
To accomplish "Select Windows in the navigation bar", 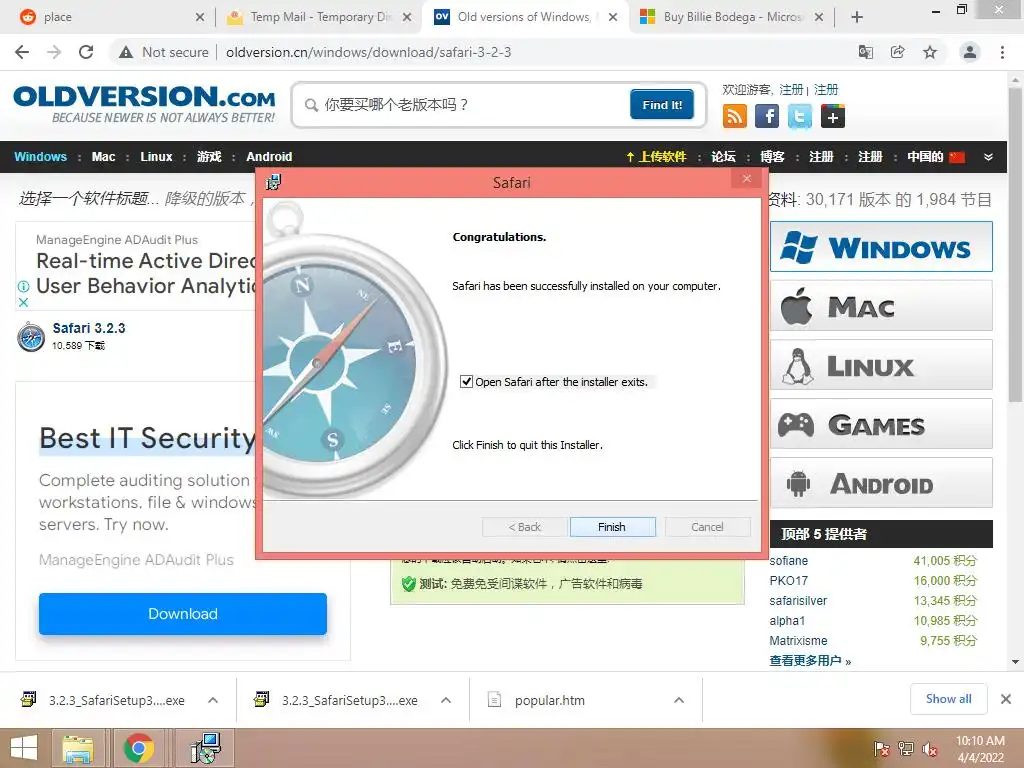I will tap(40, 157).
